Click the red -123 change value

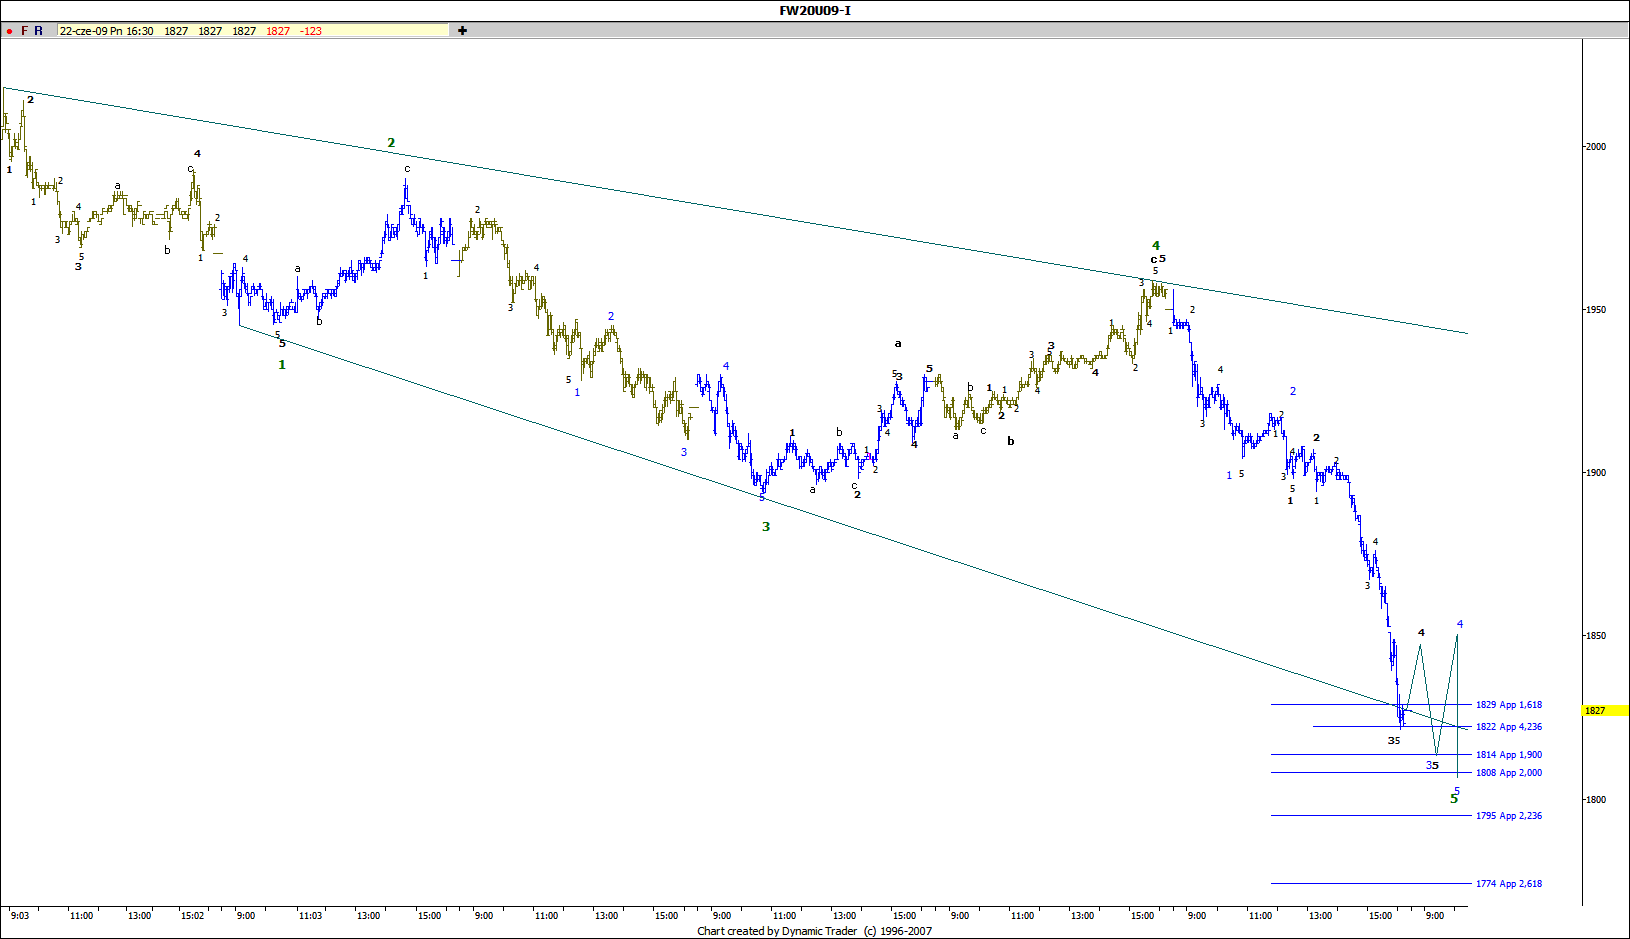pyautogui.click(x=312, y=31)
